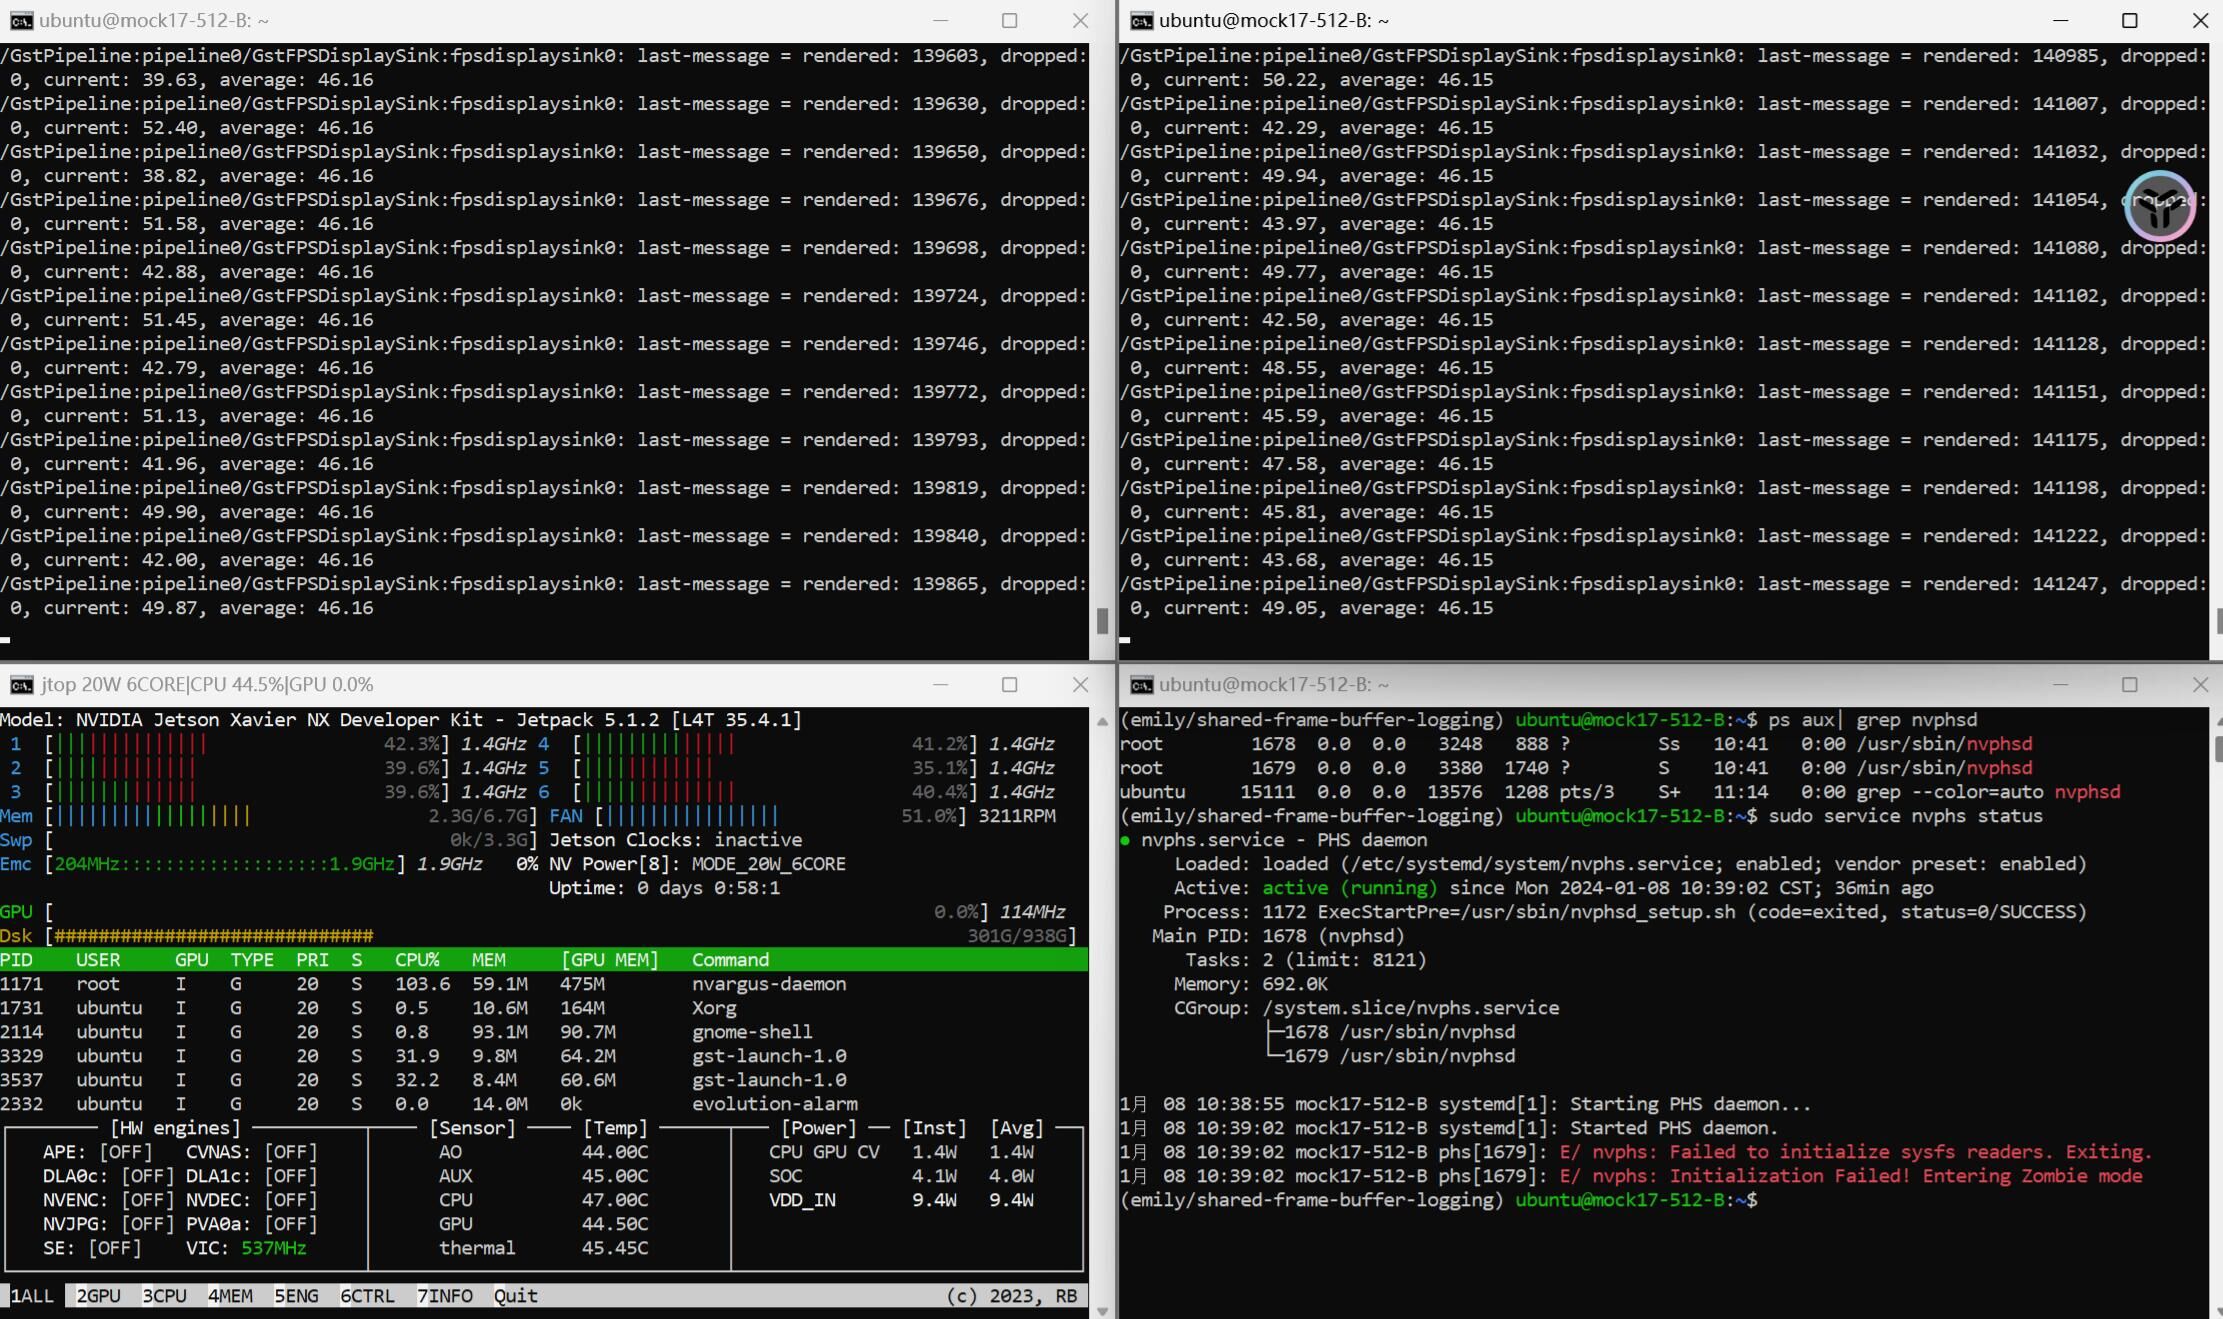The height and width of the screenshot is (1319, 2223).
Task: Close the jtop window
Action: pos(1080,685)
